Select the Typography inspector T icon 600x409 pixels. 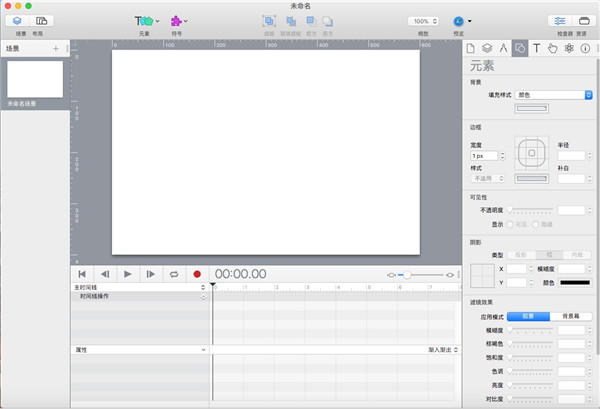point(536,47)
